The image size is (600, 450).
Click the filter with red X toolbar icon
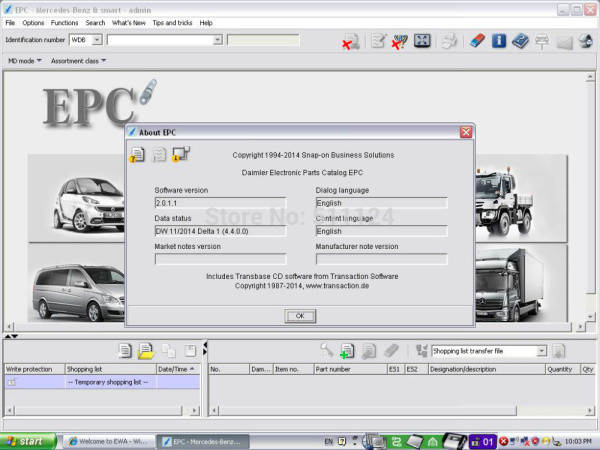tap(399, 41)
